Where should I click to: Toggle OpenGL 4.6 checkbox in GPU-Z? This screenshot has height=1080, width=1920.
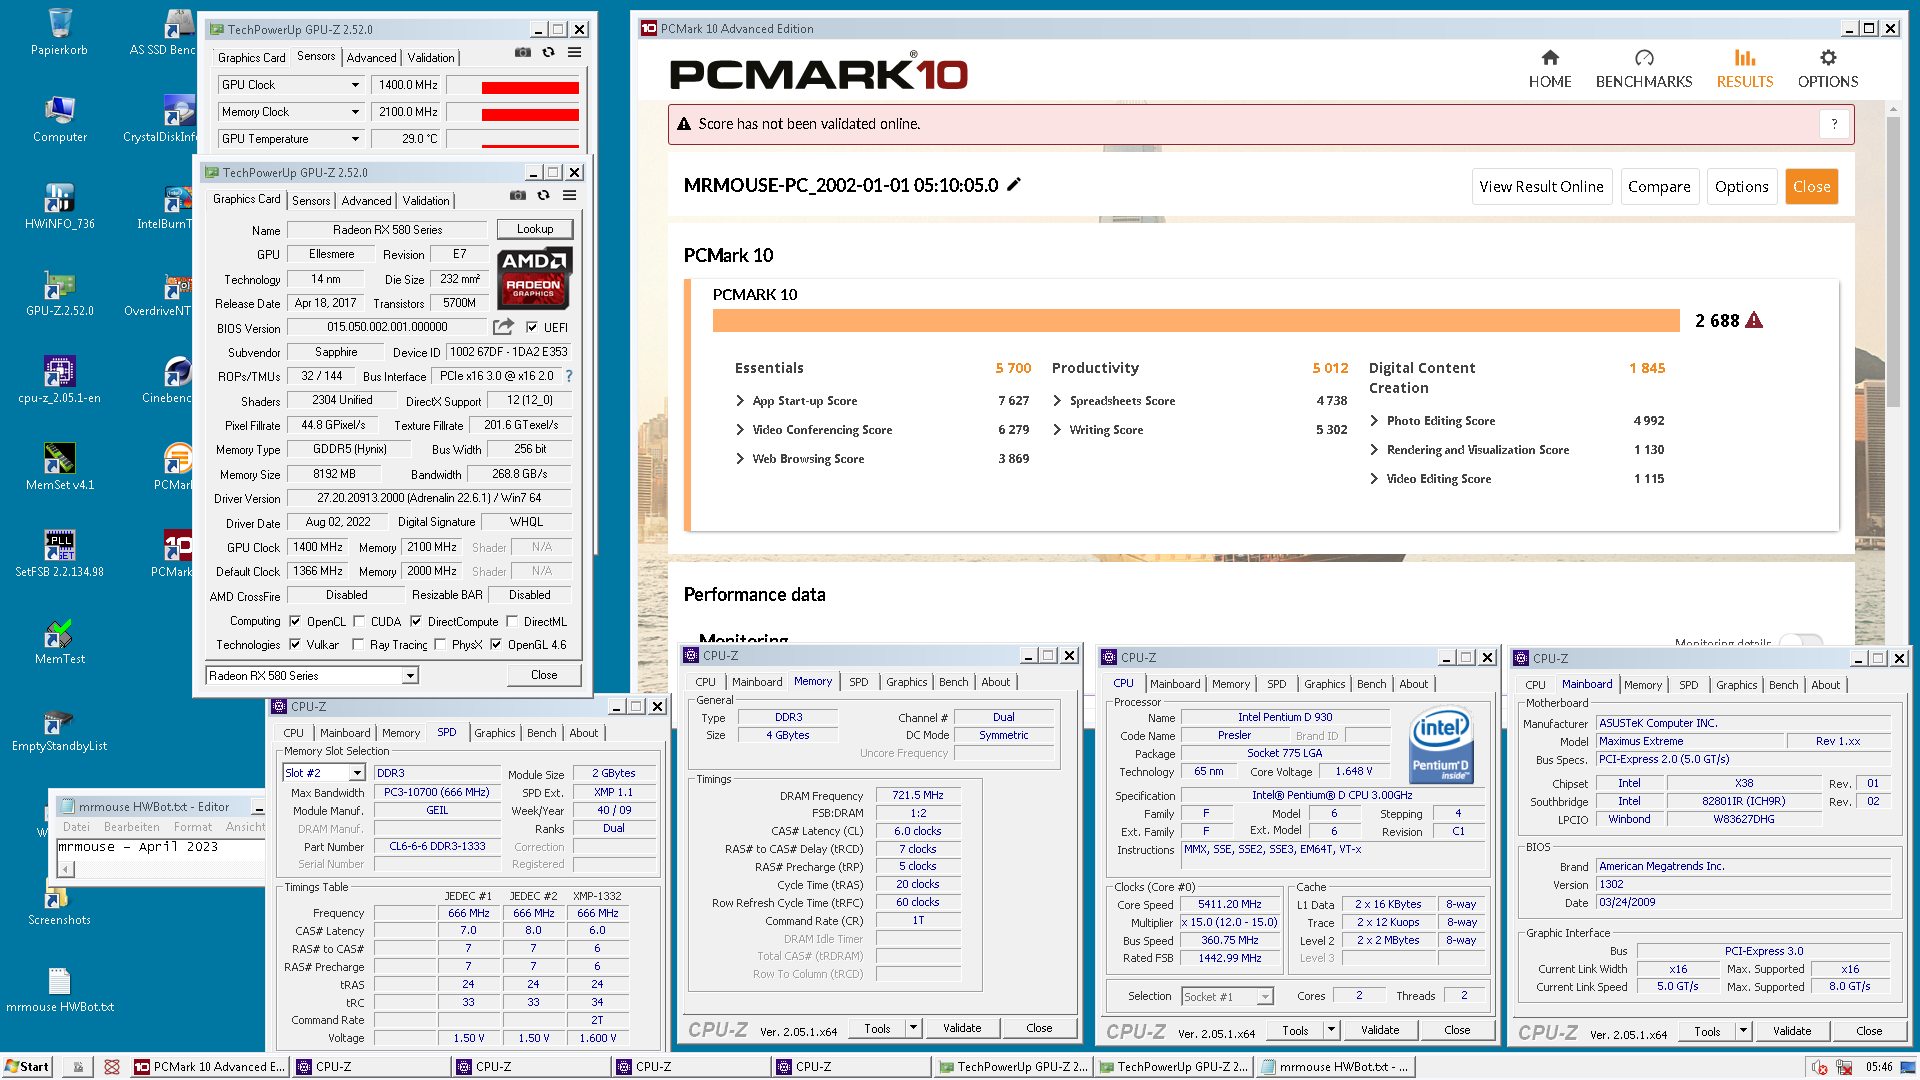click(x=496, y=644)
